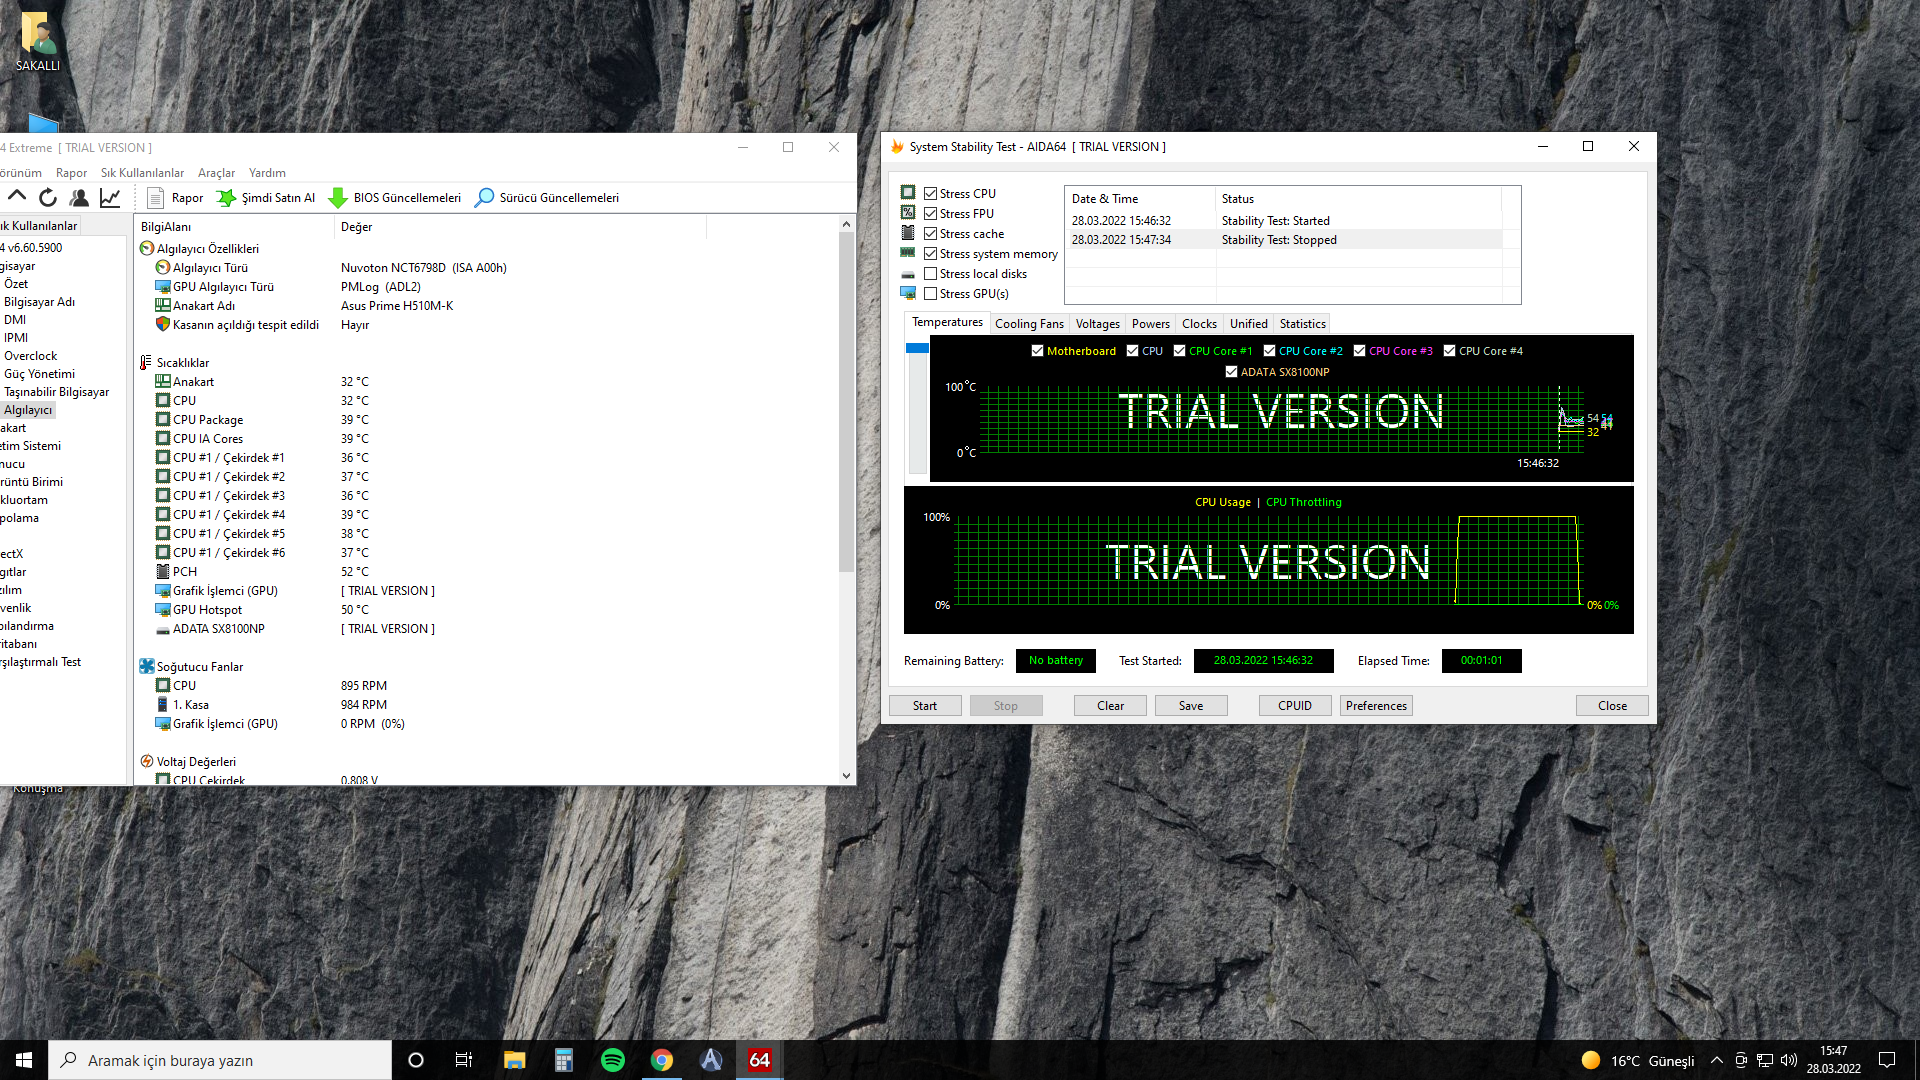Click the PCH chip icon
The width and height of the screenshot is (1920, 1080).
(163, 572)
